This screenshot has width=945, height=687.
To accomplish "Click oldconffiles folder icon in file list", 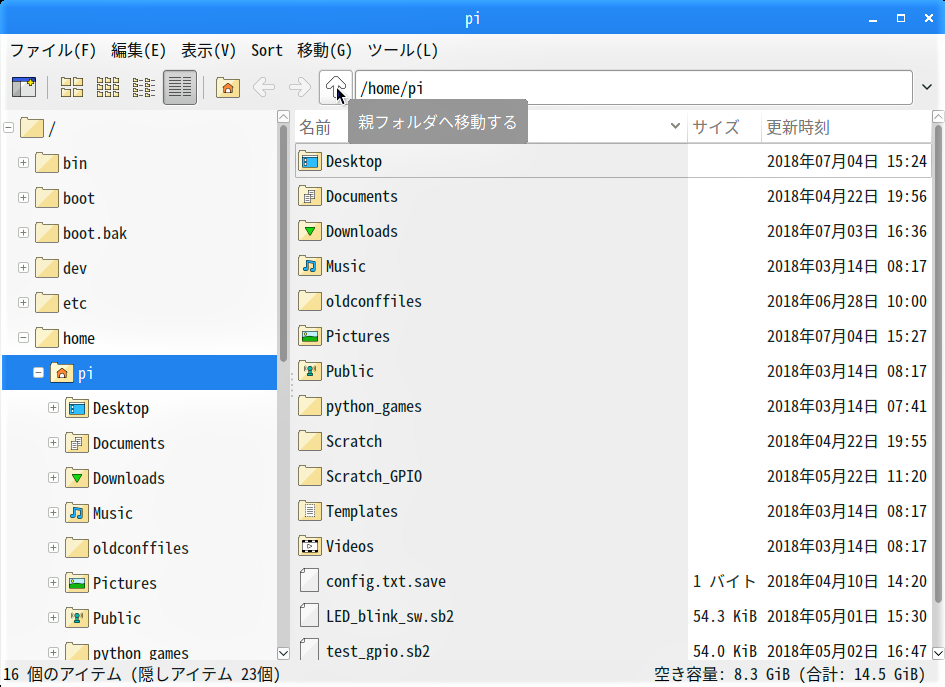I will [x=310, y=301].
